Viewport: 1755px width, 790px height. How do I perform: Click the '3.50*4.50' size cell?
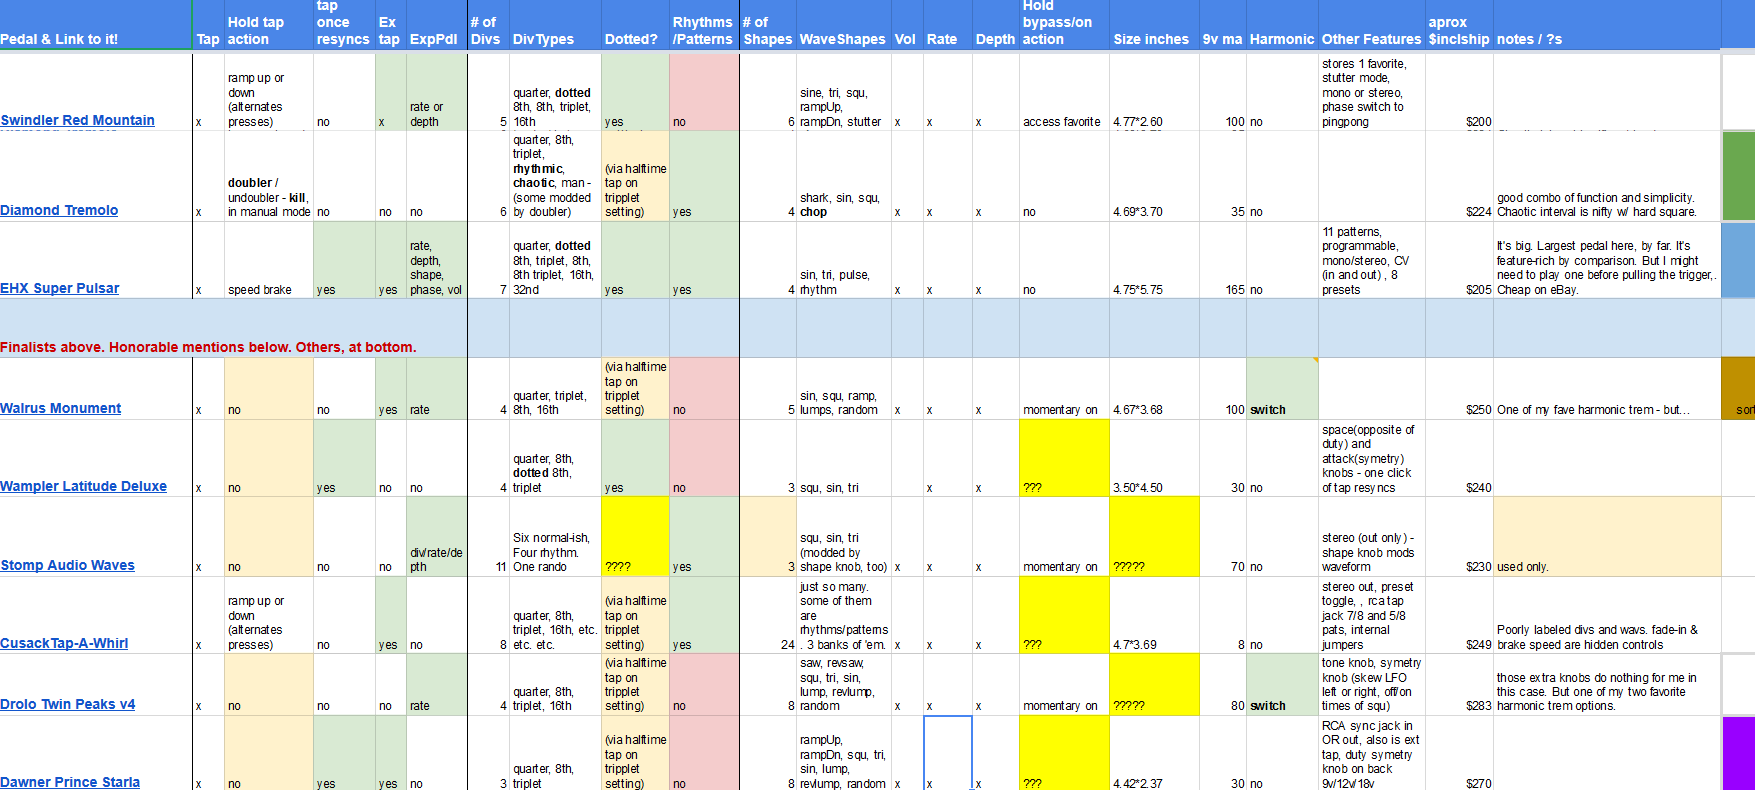[x=1154, y=458]
